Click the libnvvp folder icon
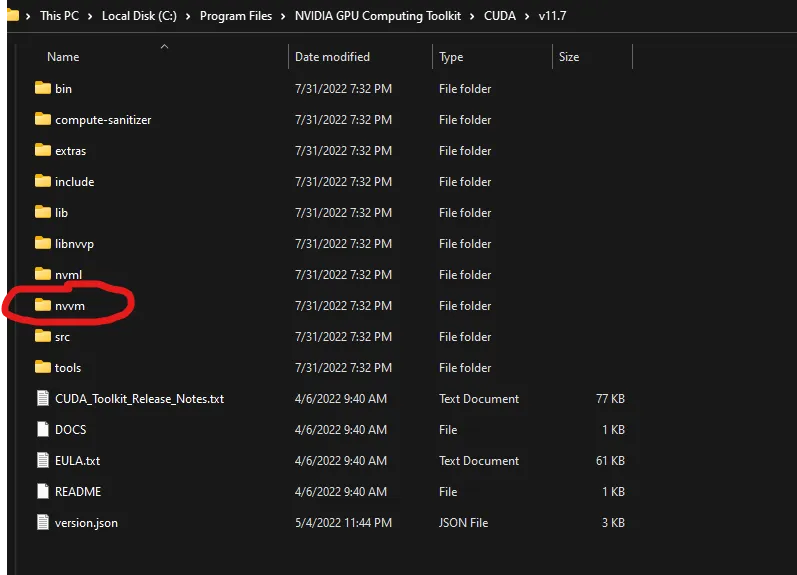The width and height of the screenshot is (797, 575). tap(43, 244)
